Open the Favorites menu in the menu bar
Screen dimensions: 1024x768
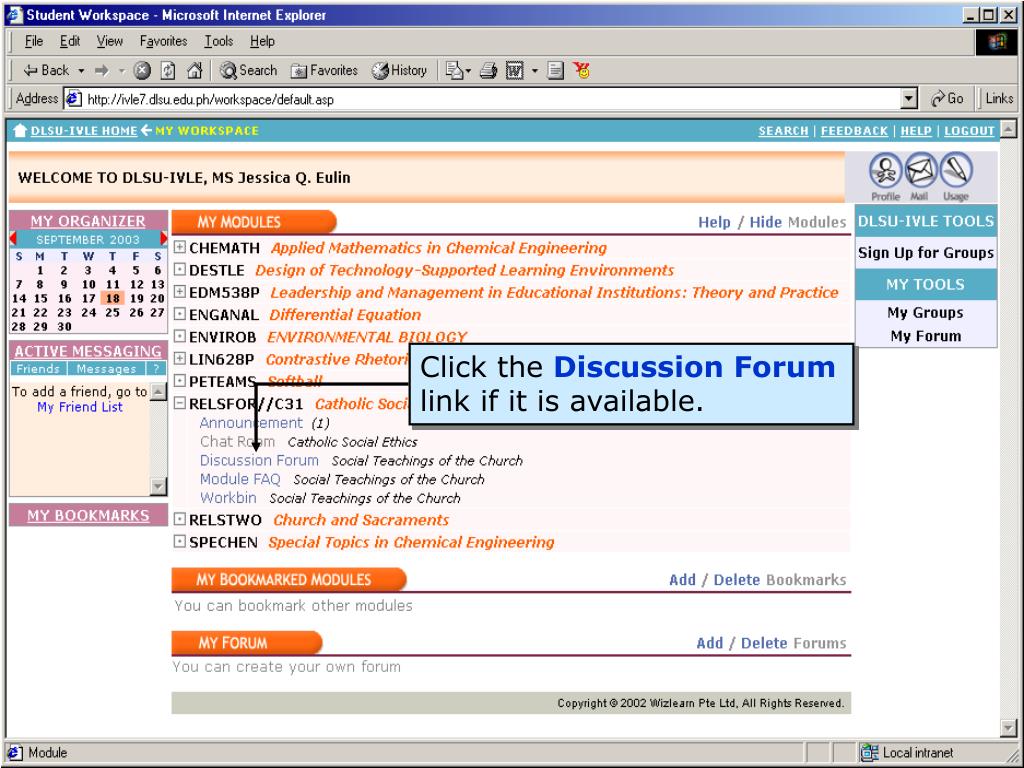[163, 42]
